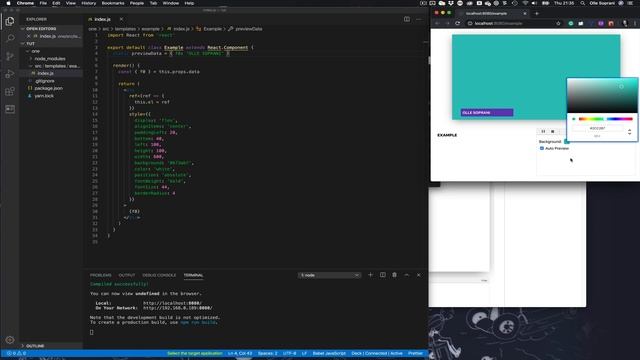This screenshot has width=640, height=360.
Task: Open index.js in the file tree
Action: tap(45, 73)
